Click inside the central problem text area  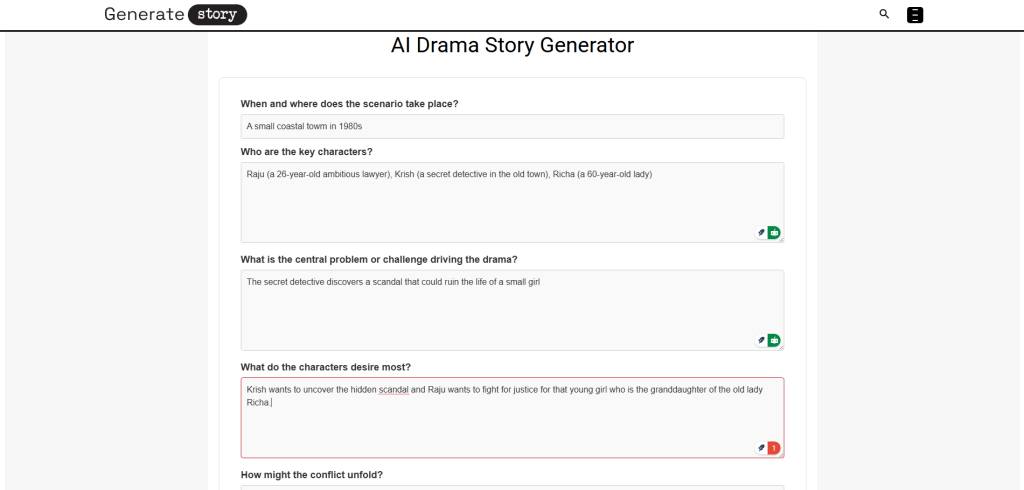point(512,312)
